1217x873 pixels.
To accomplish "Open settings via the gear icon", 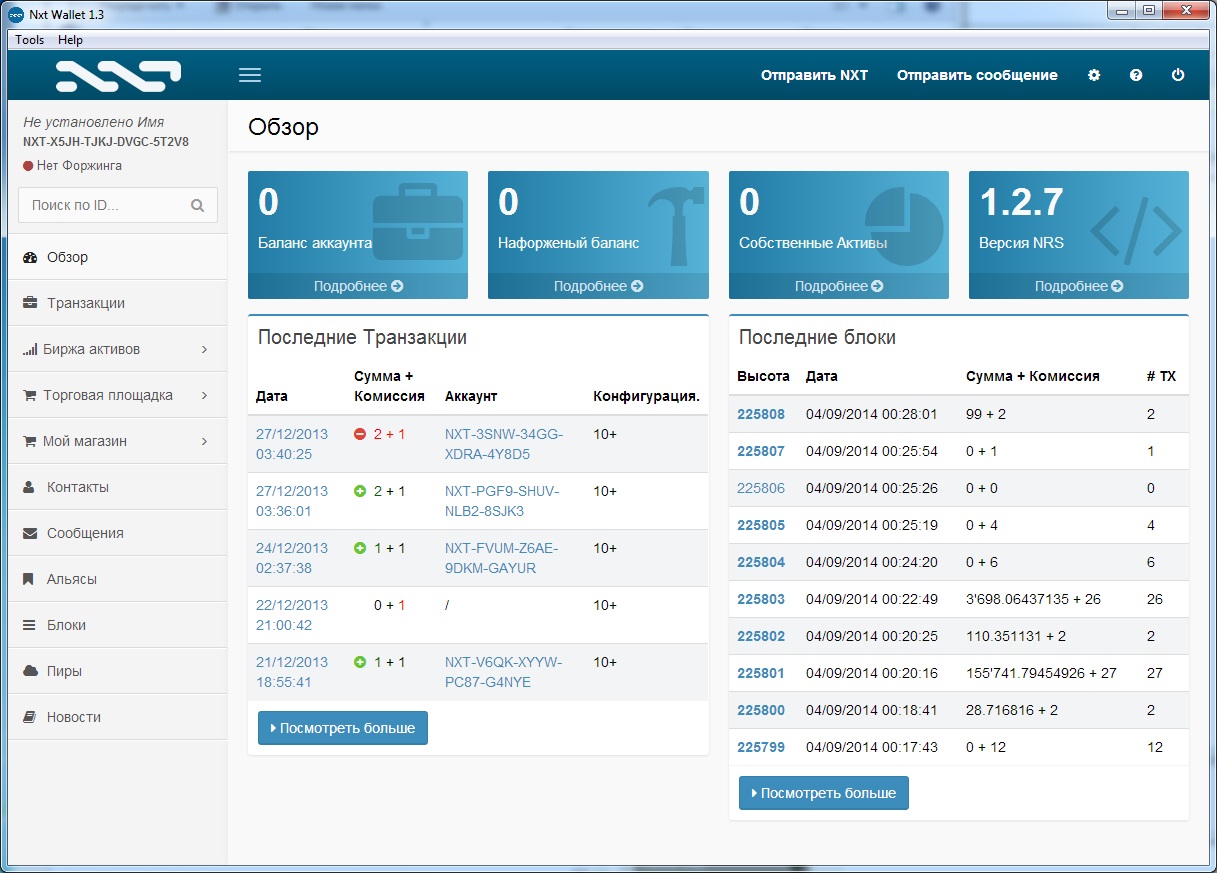I will point(1094,75).
